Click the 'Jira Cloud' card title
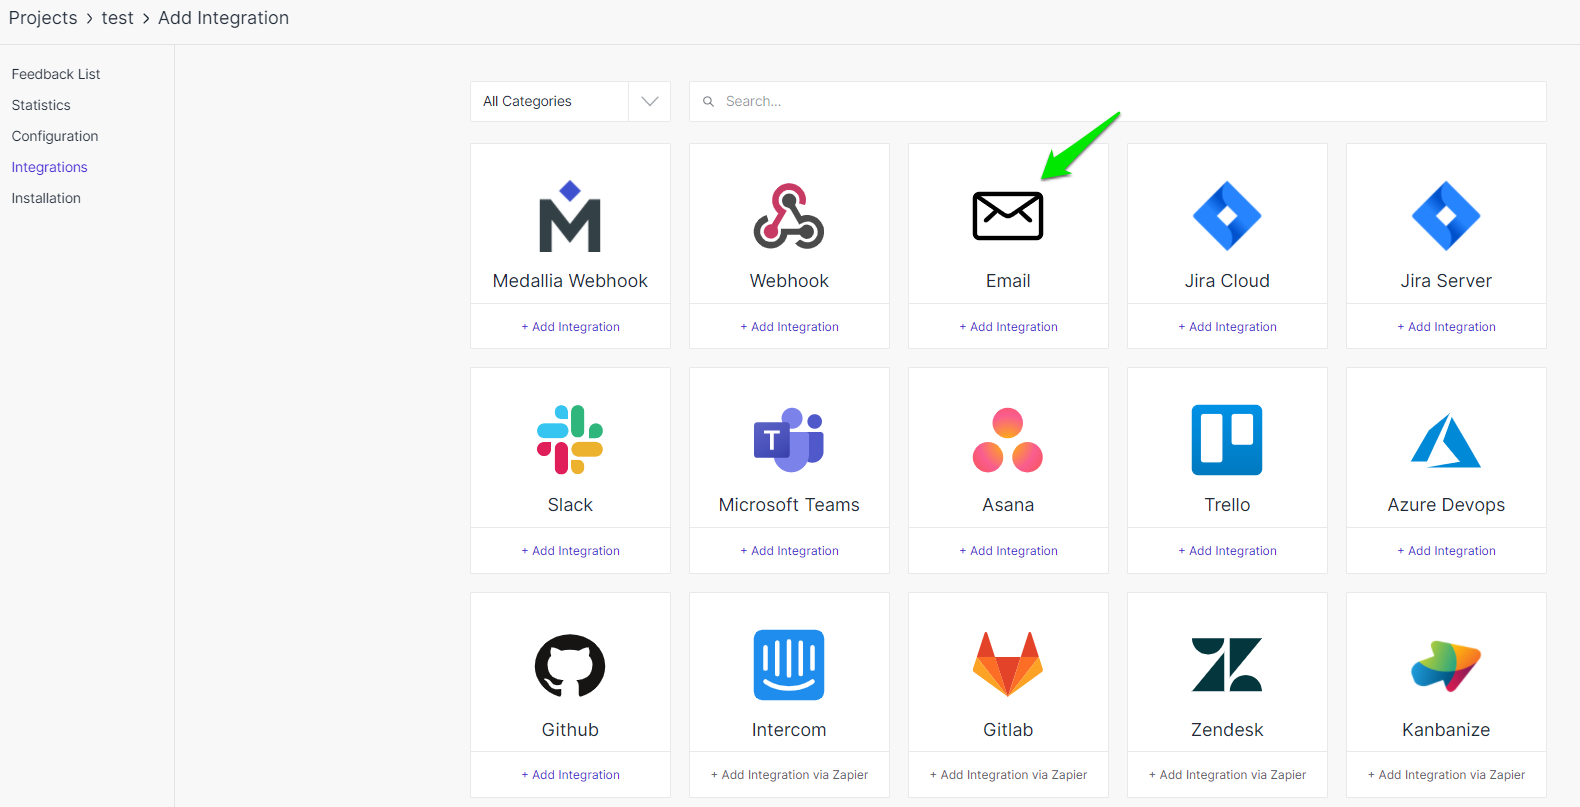Viewport: 1580px width, 807px height. (x=1227, y=281)
